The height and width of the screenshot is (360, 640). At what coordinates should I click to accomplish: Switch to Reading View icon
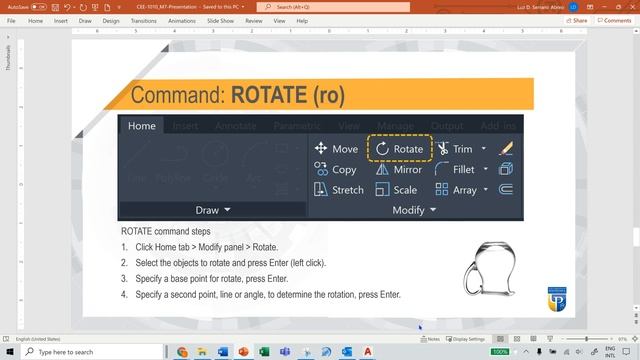point(533,339)
